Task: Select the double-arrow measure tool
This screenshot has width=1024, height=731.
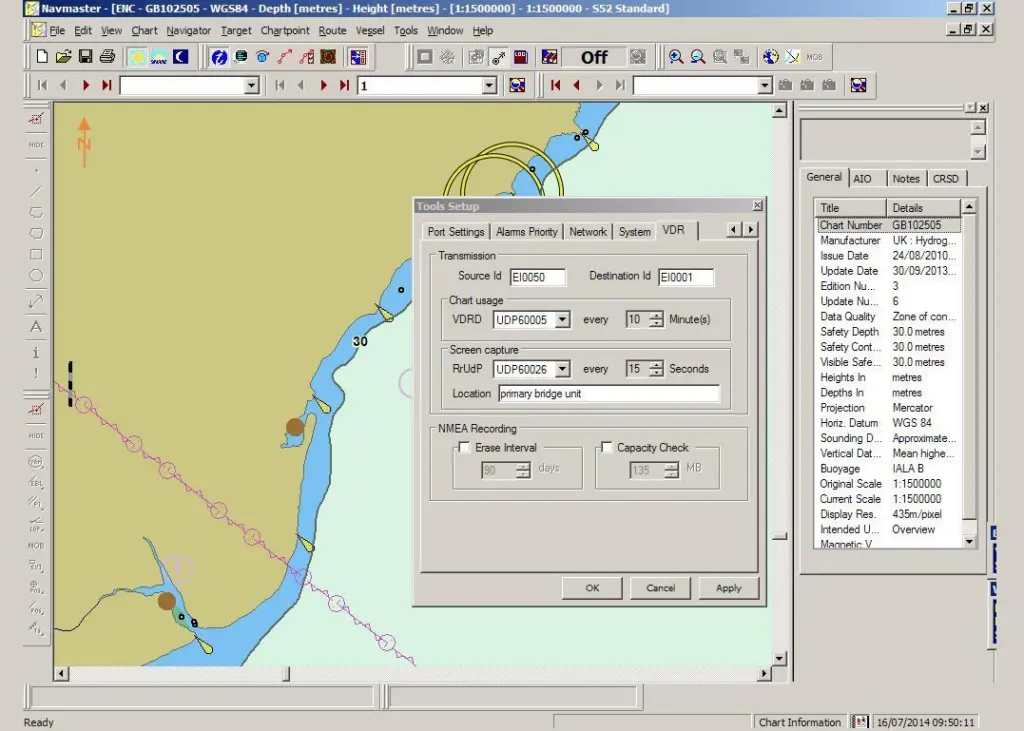Action: click(x=36, y=301)
